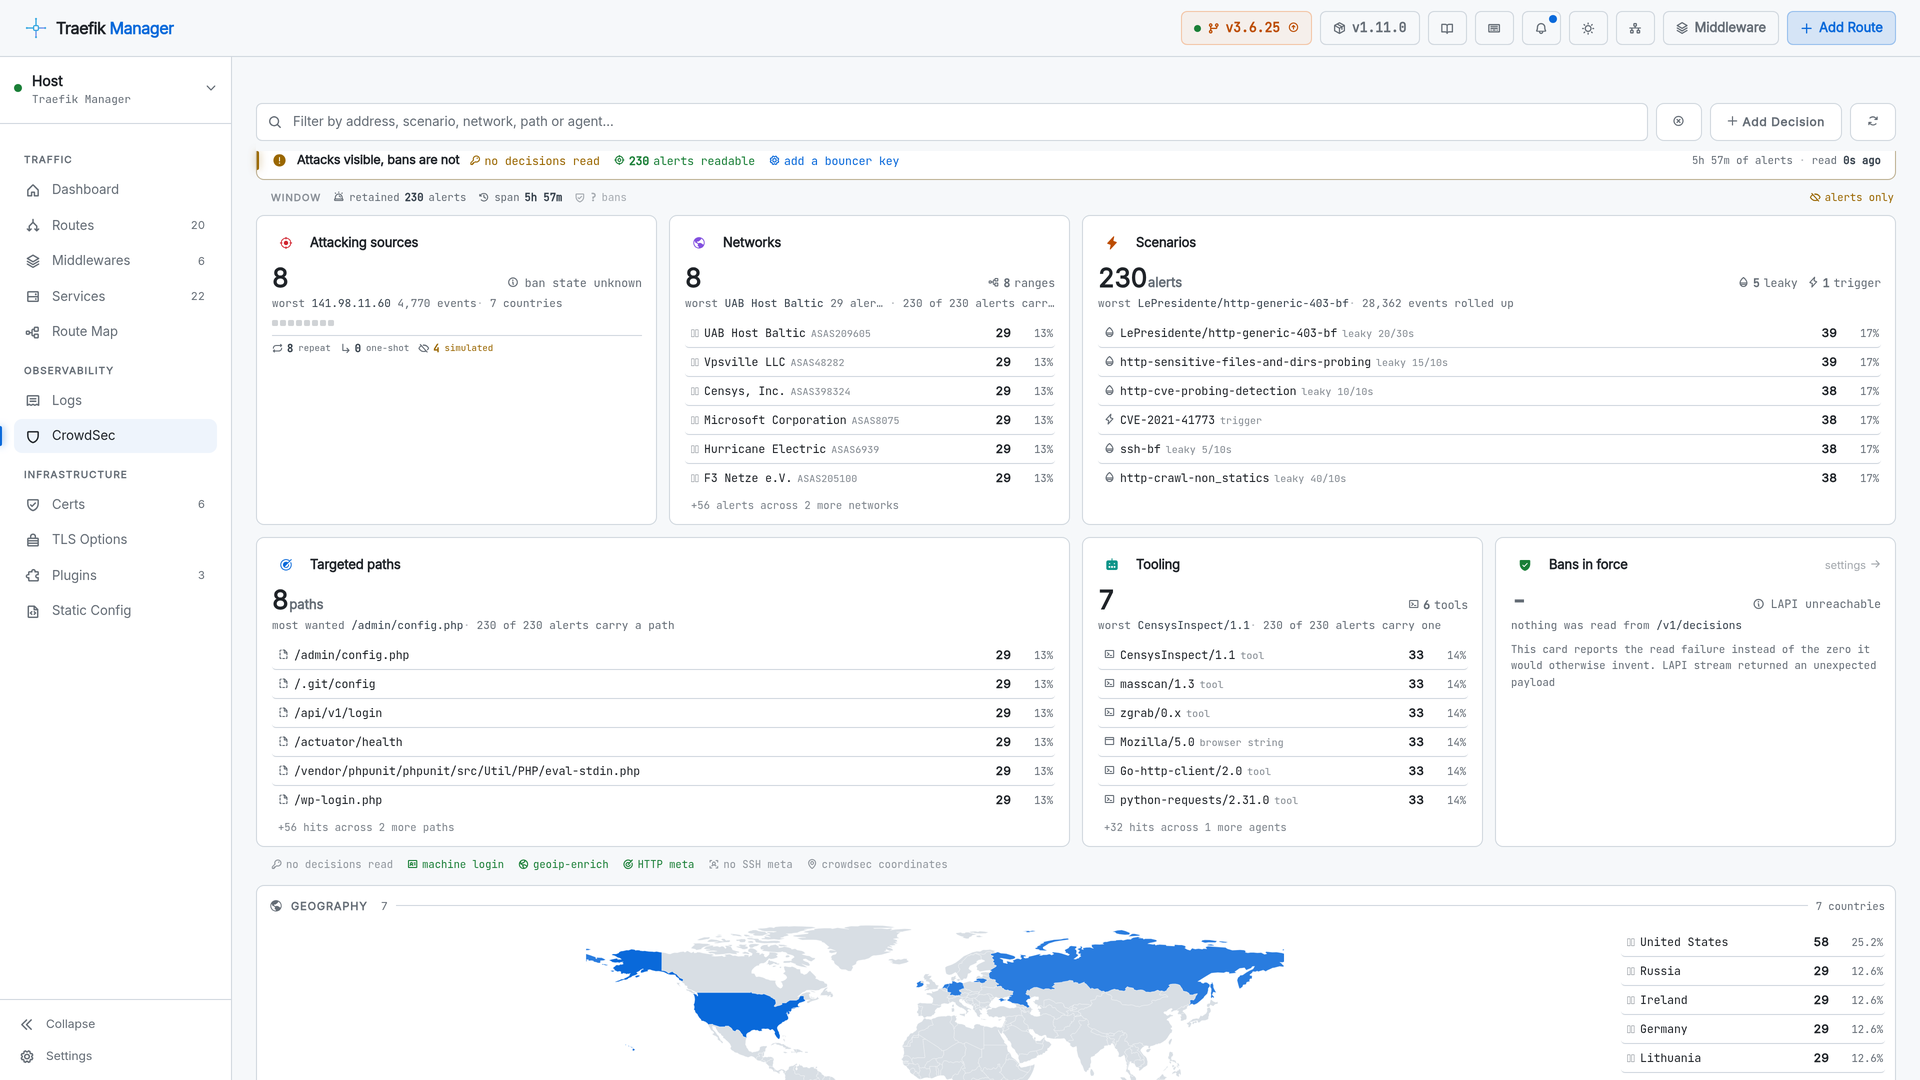Select Russia in the geography list
The image size is (1920, 1080).
tap(1753, 971)
